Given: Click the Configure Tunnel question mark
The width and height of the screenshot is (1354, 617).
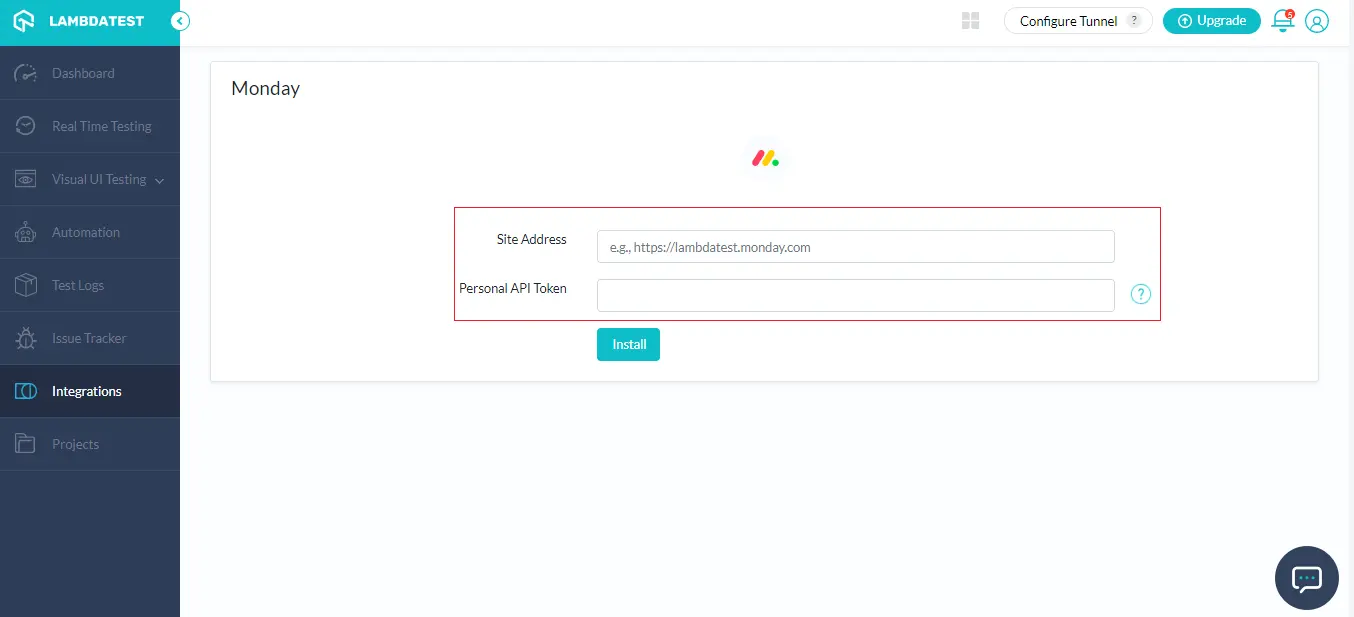Looking at the screenshot, I should point(1135,20).
